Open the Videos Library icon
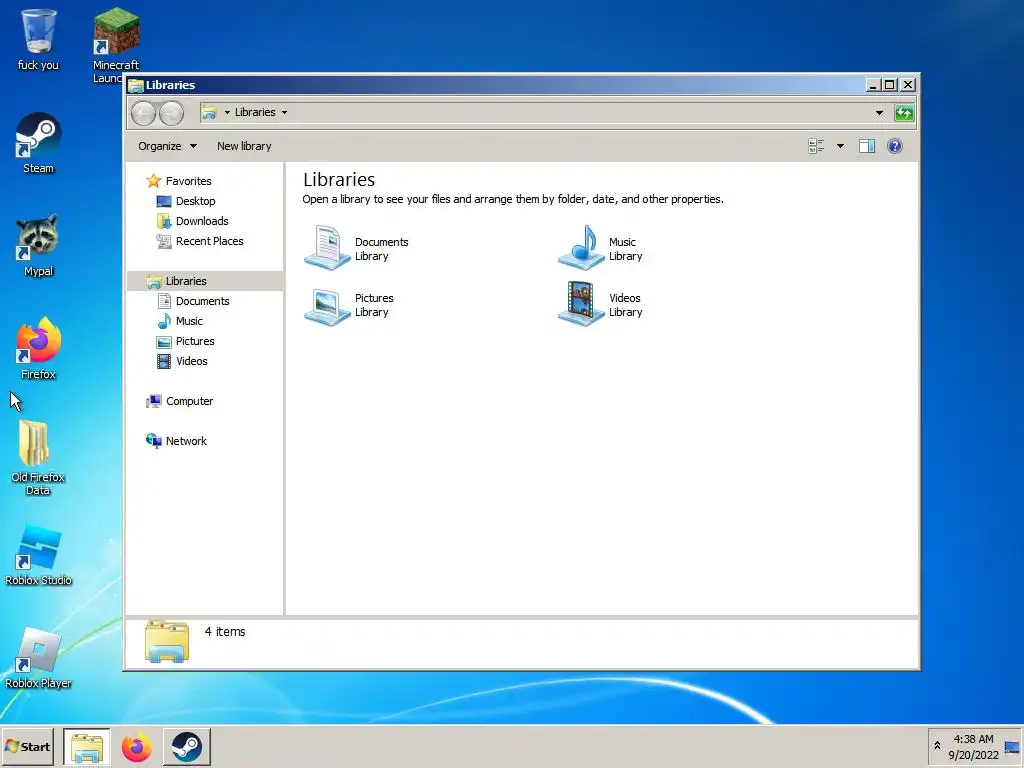The width and height of the screenshot is (1024, 768). click(581, 304)
